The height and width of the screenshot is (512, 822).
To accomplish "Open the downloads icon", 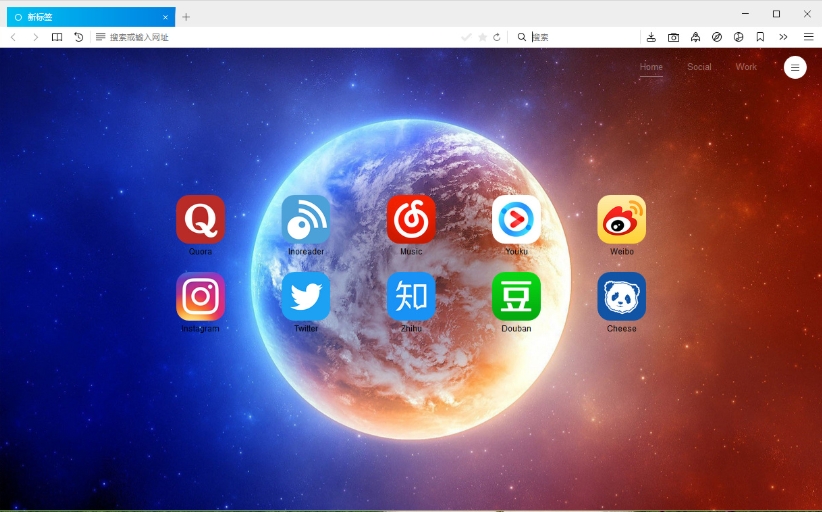I will pos(651,37).
